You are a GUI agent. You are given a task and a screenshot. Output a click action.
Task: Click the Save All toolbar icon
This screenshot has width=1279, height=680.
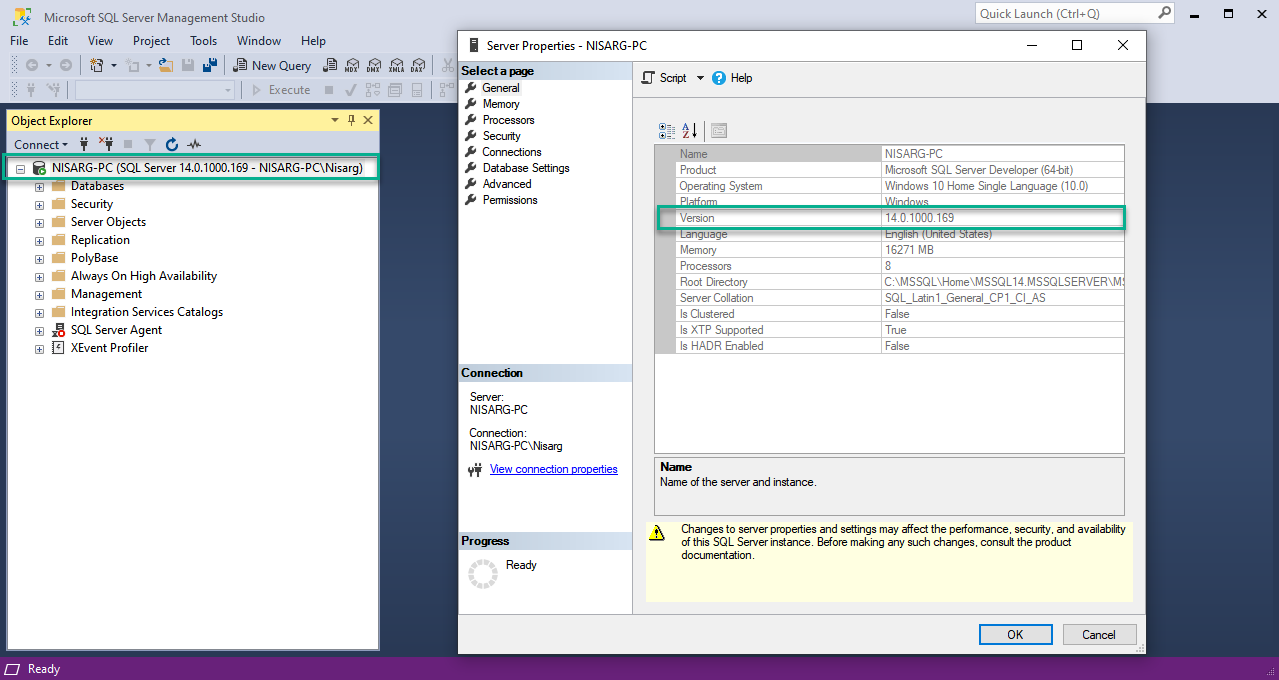point(210,65)
